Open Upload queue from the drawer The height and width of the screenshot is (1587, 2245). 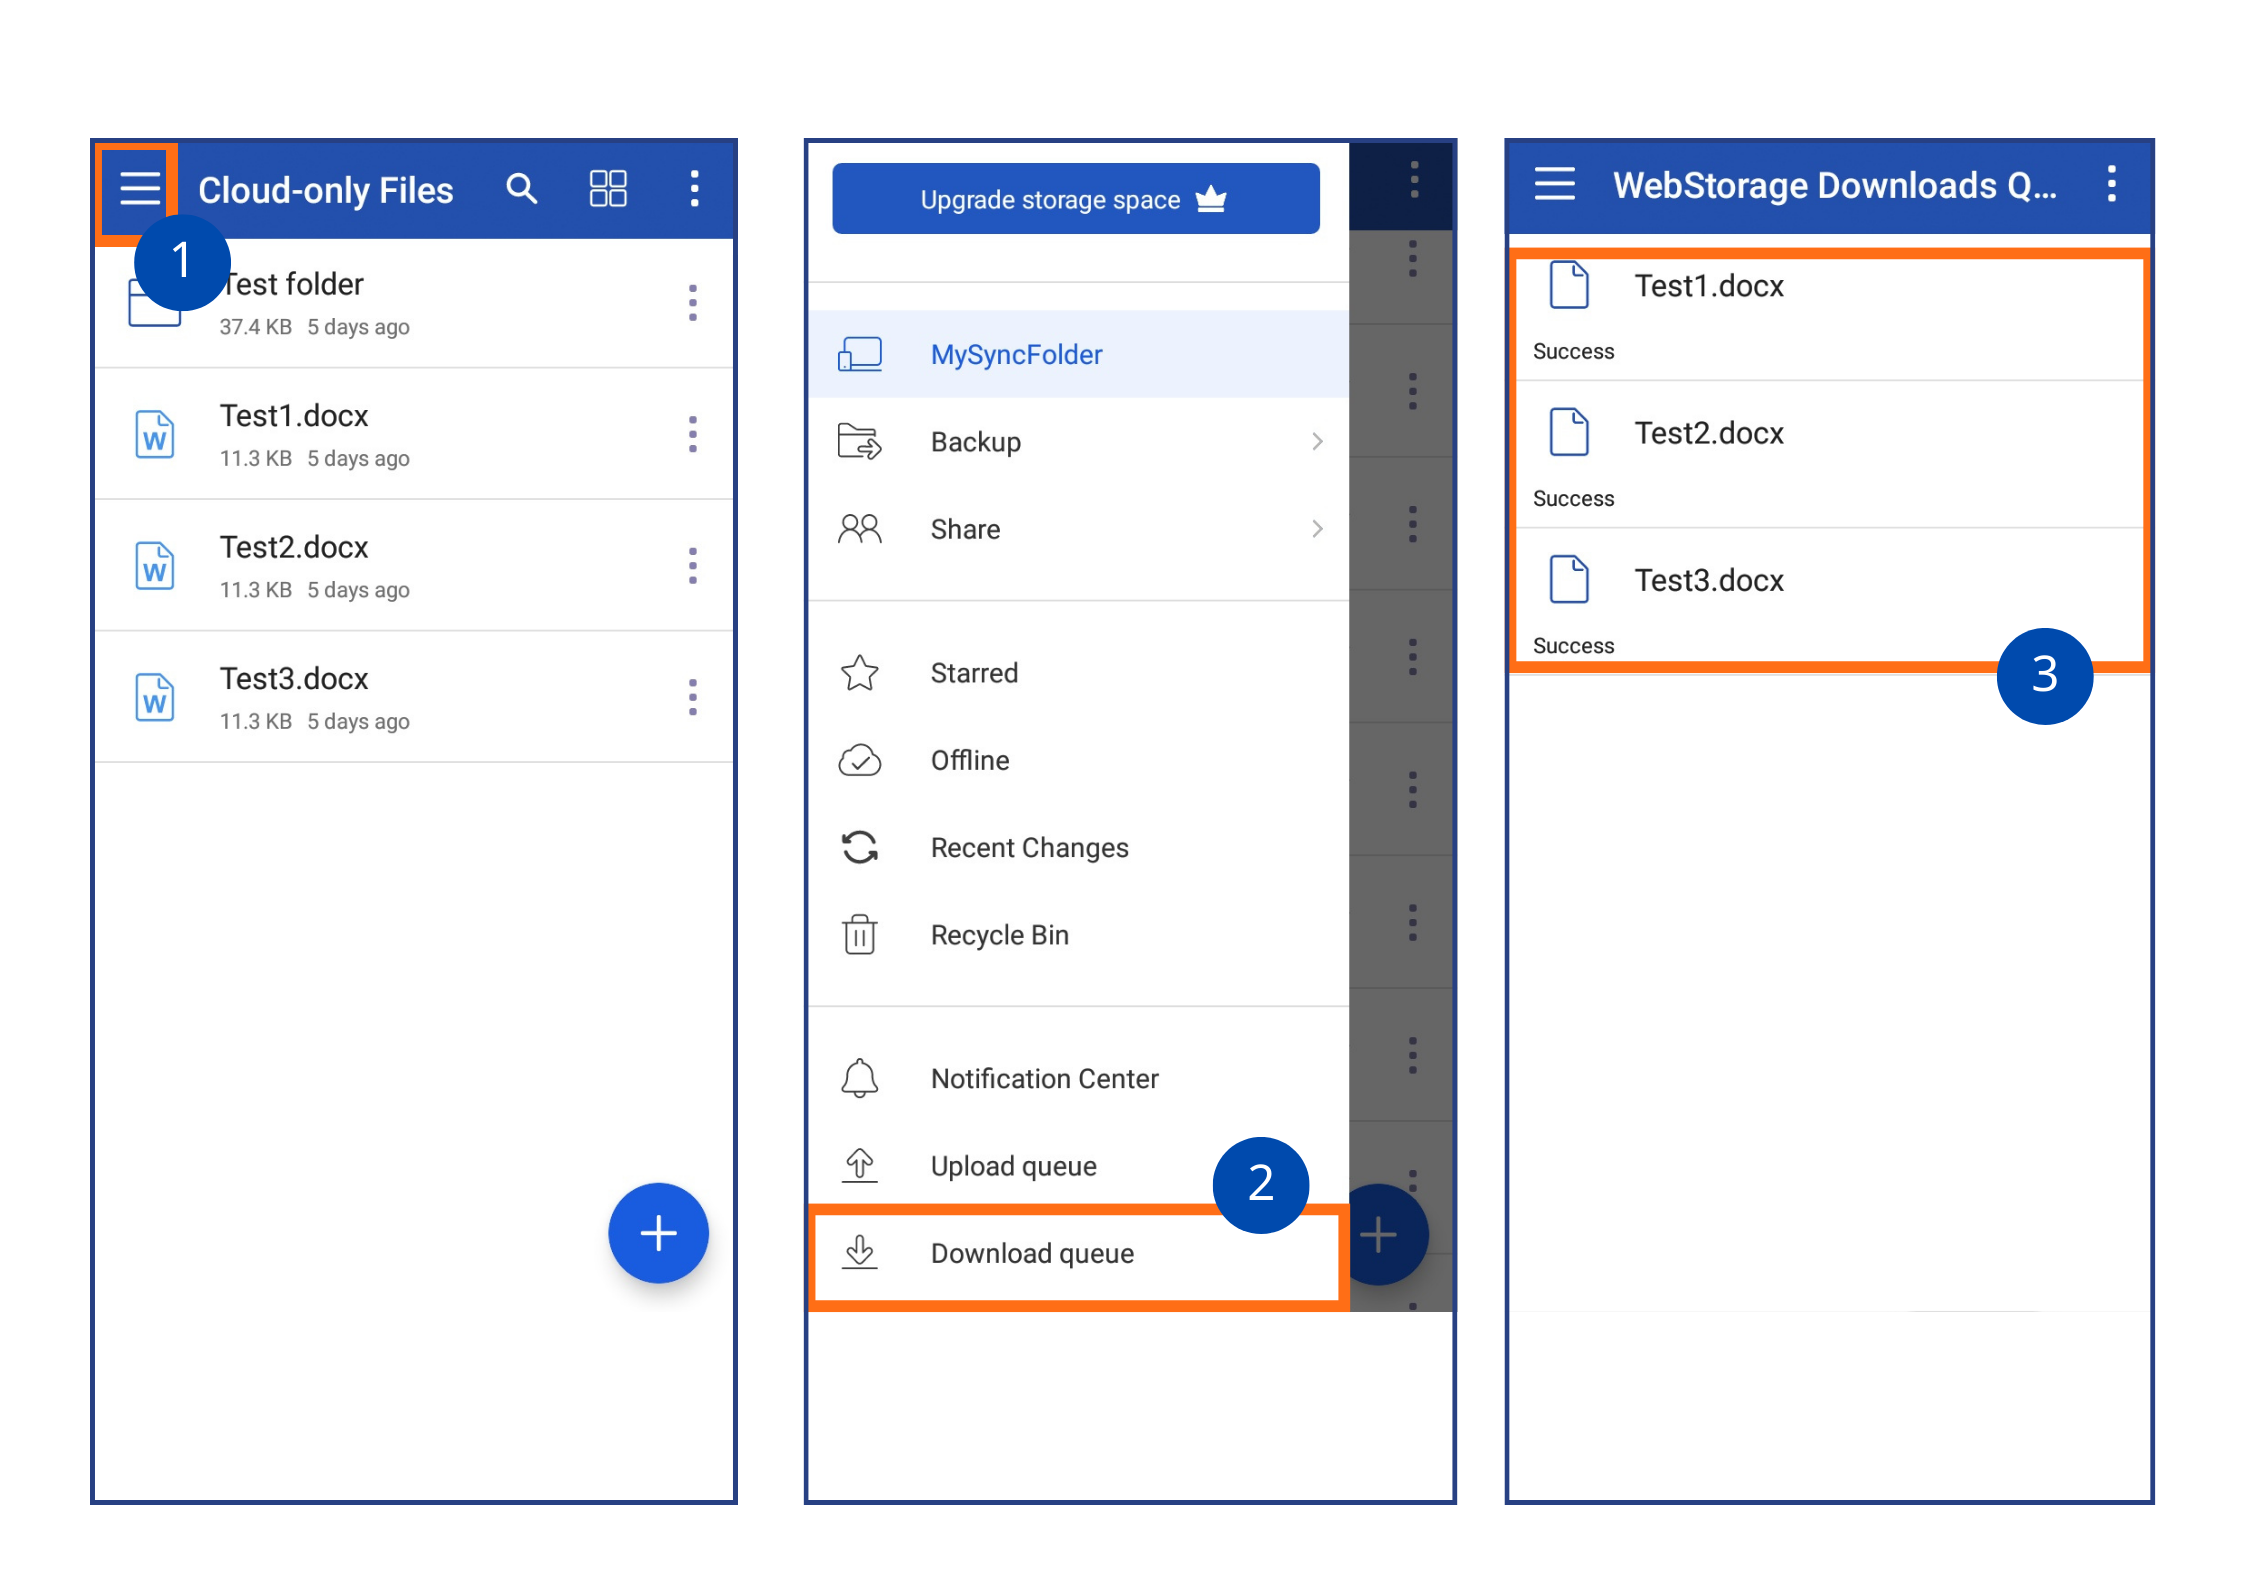coord(1078,1165)
